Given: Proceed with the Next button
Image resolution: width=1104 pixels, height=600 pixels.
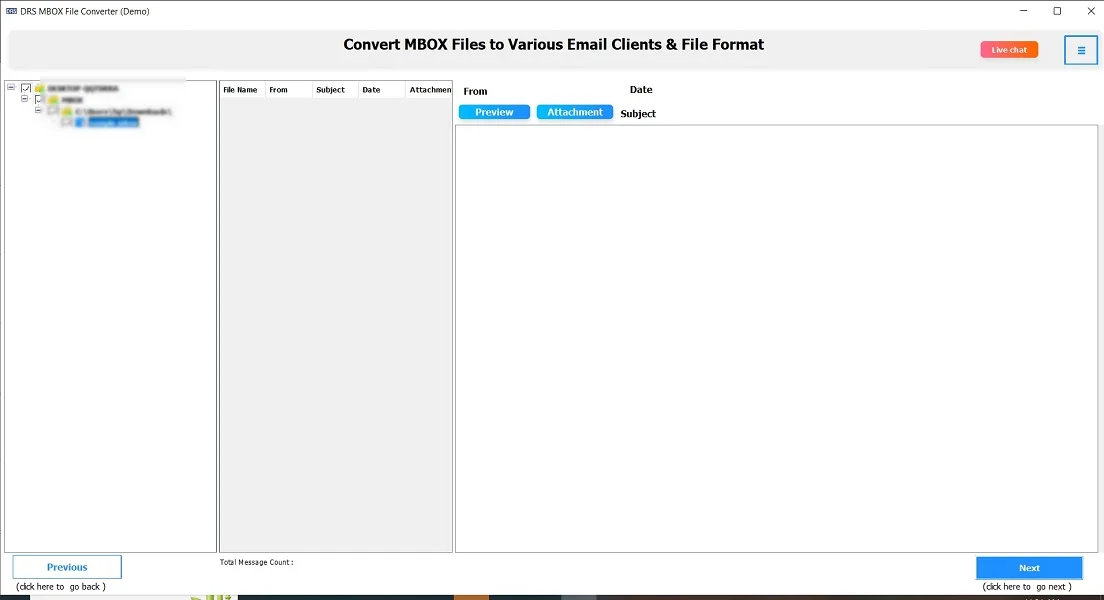Looking at the screenshot, I should [1029, 568].
